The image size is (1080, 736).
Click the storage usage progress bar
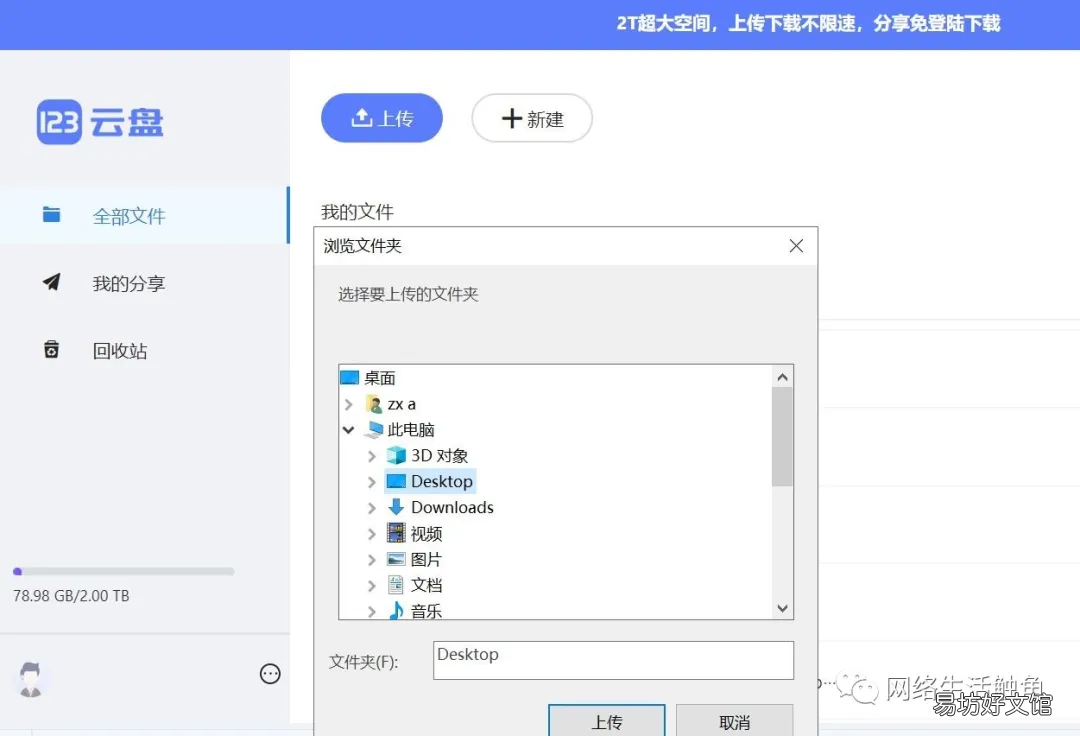pos(124,571)
